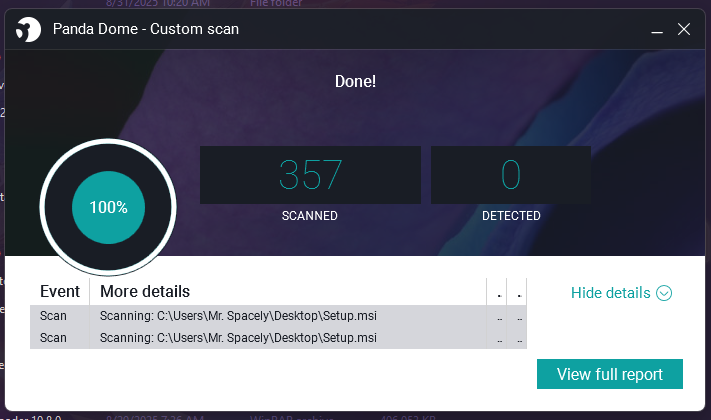Open the View full report button
This screenshot has width=711, height=420.
pyautogui.click(x=609, y=374)
